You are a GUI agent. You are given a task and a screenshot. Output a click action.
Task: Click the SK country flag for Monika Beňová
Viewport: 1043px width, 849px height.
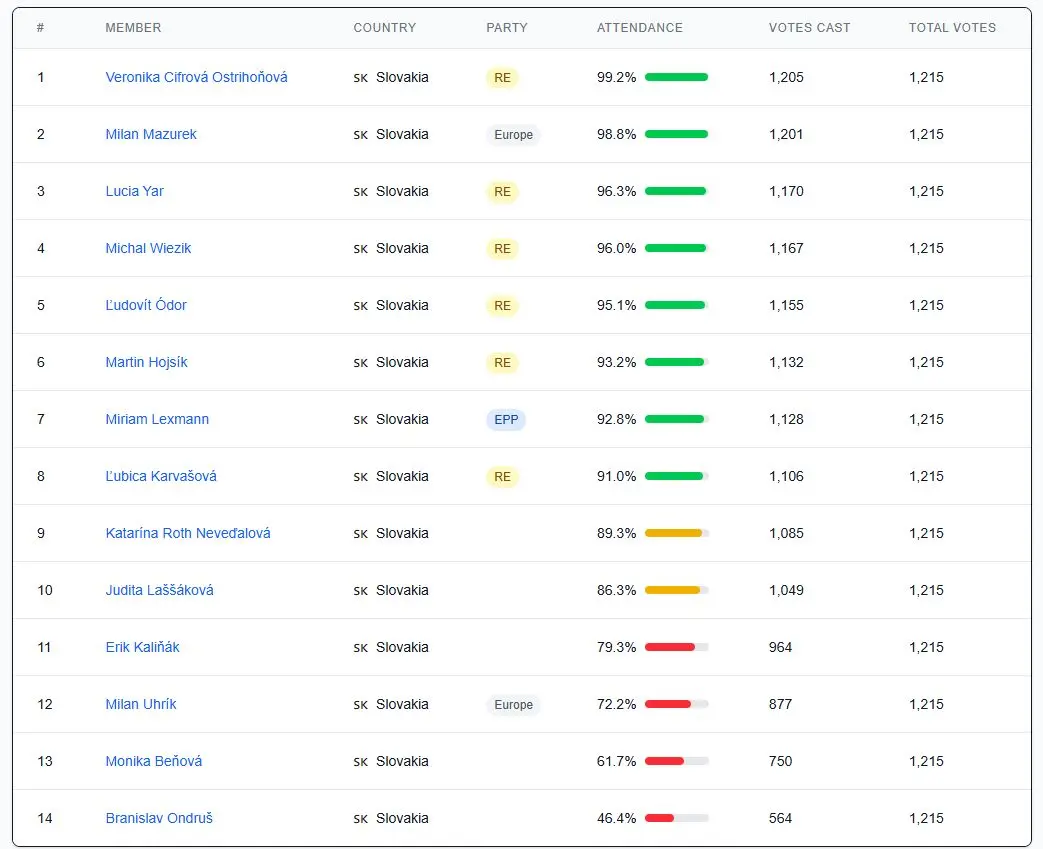point(361,762)
